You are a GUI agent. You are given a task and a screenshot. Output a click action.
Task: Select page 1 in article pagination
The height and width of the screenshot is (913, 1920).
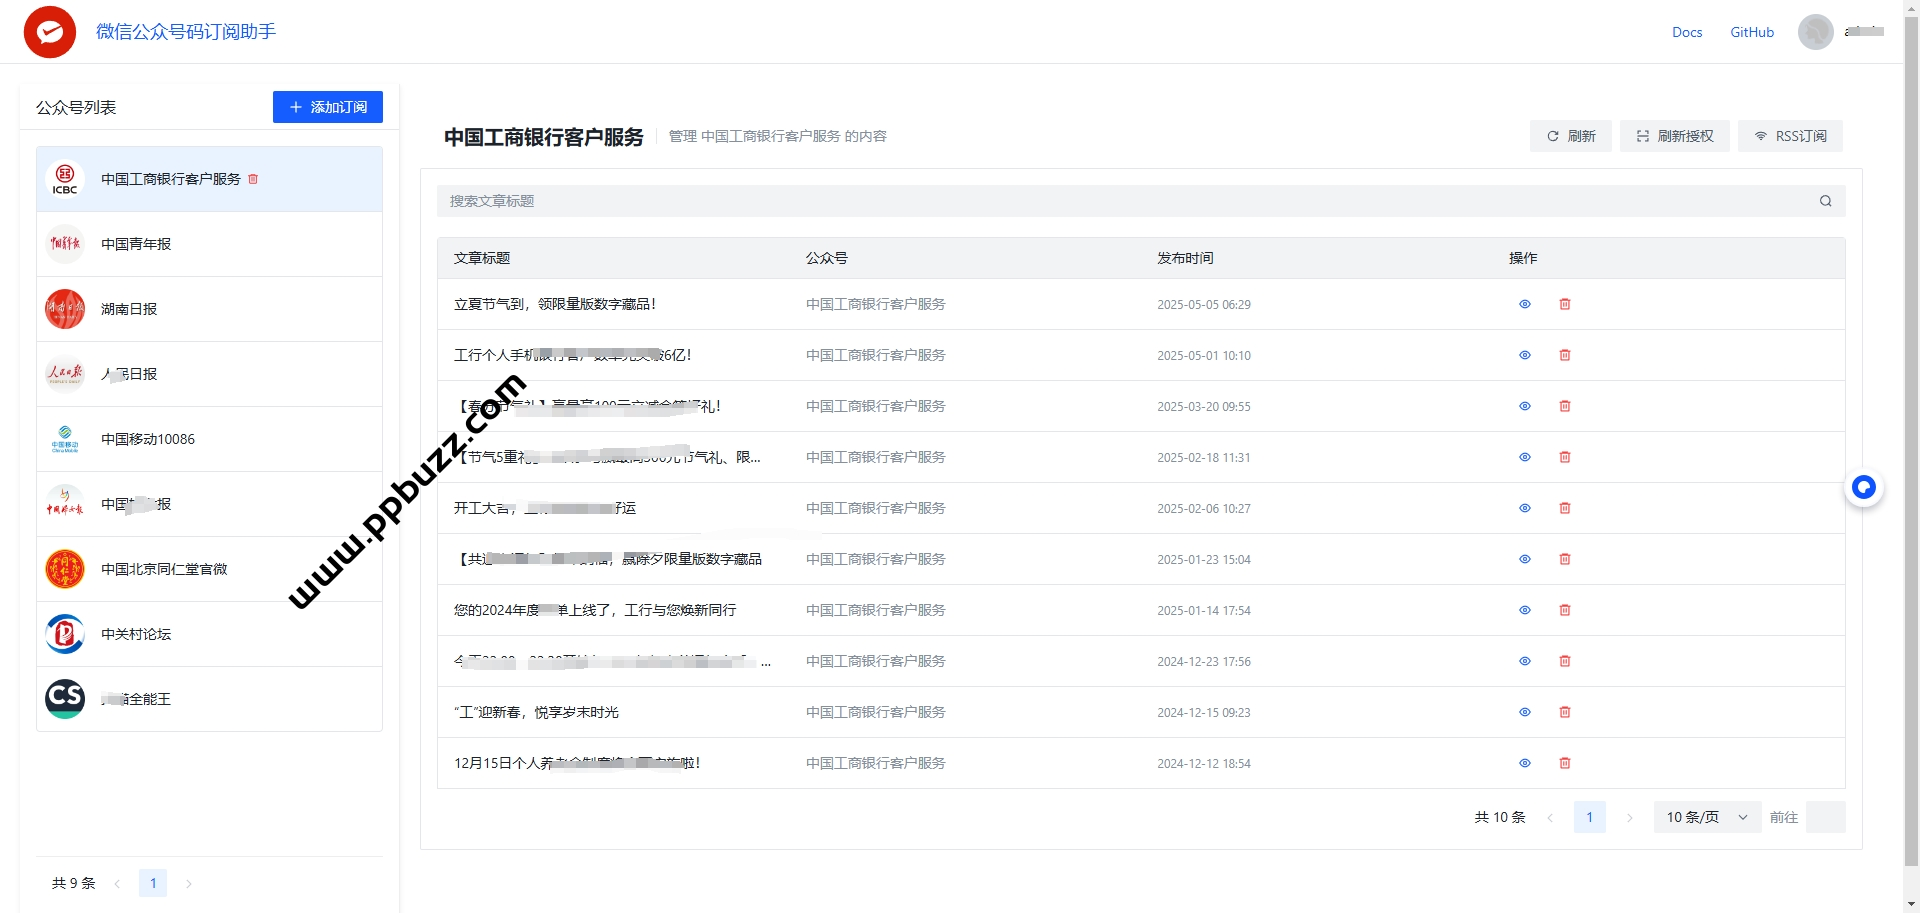coord(1589,817)
